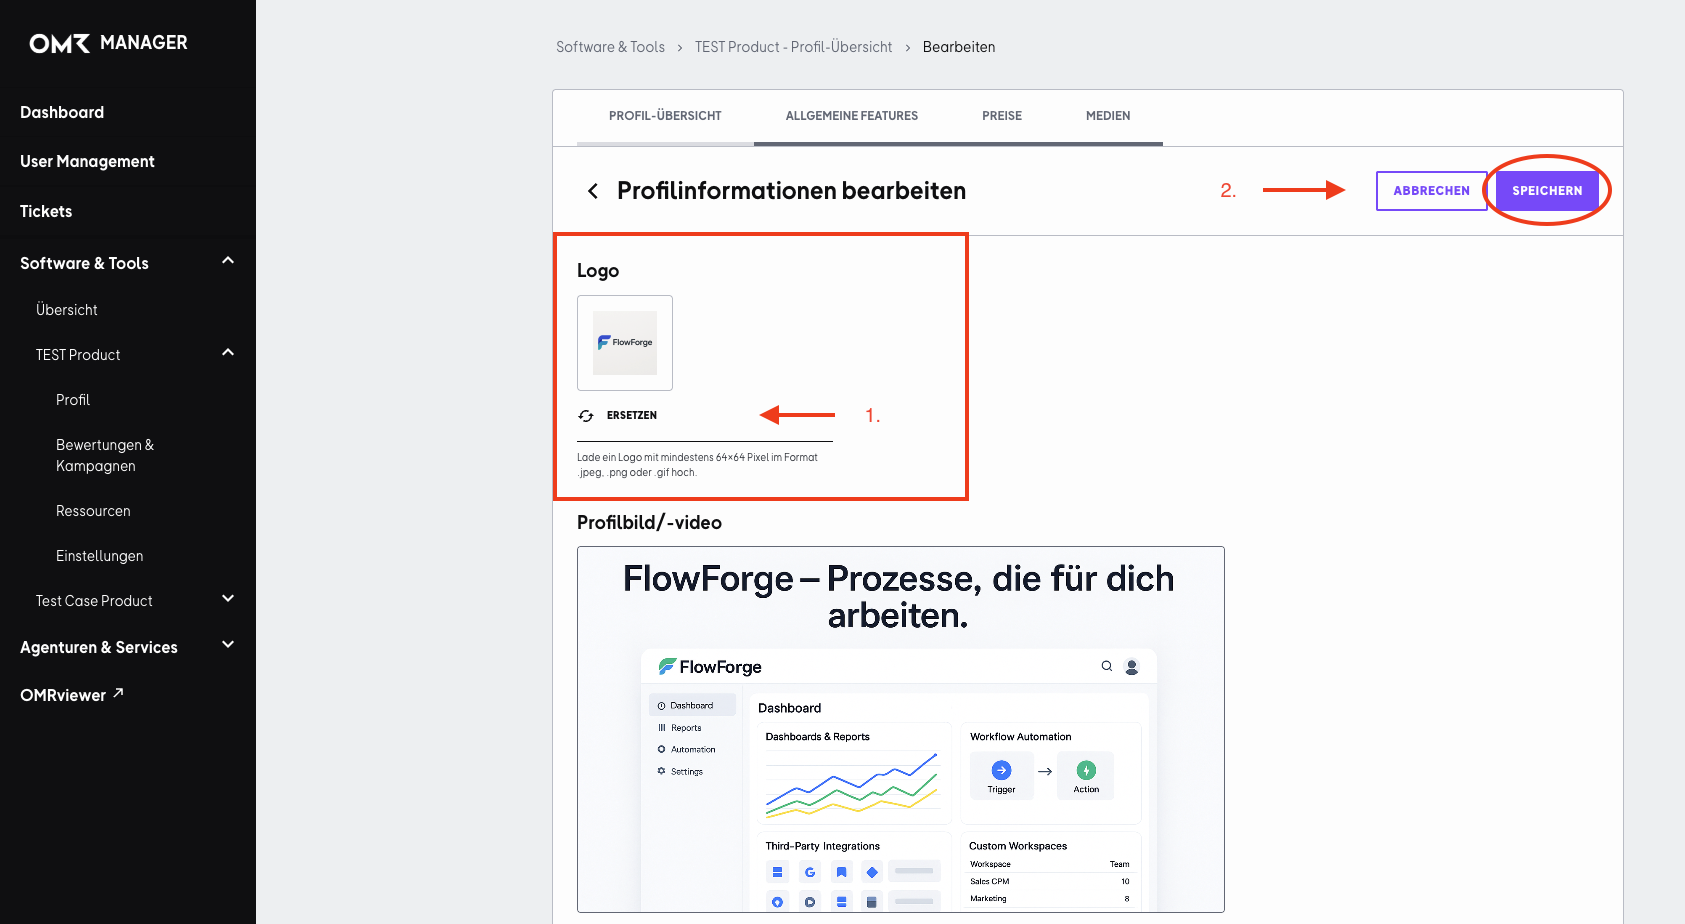The image size is (1685, 924).
Task: Click Ersetzen to replace the logo
Action: [632, 416]
